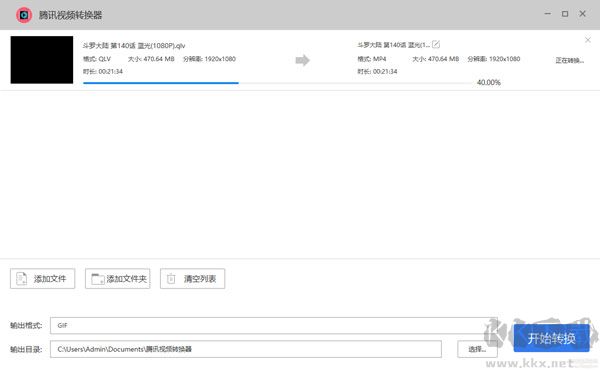The height and width of the screenshot is (370, 600).
Task: Click the black video thumbnail preview
Action: [x=42, y=60]
